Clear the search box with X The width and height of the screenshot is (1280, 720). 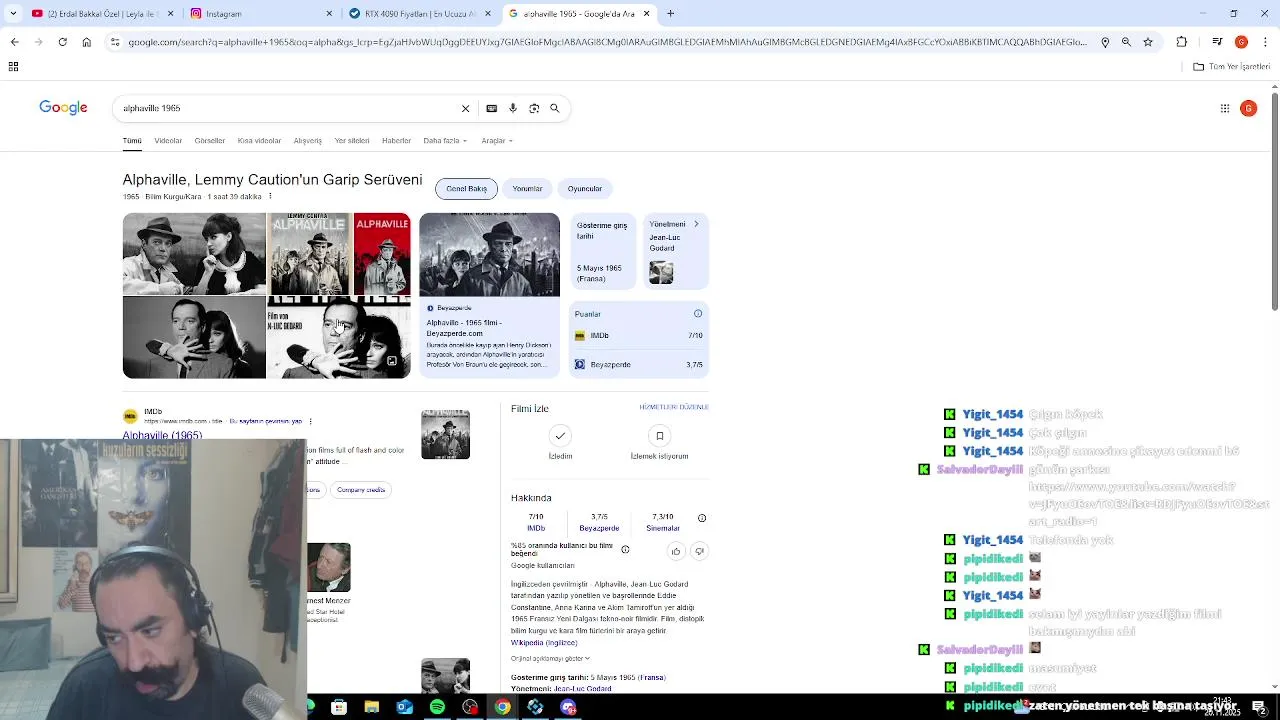coord(465,108)
